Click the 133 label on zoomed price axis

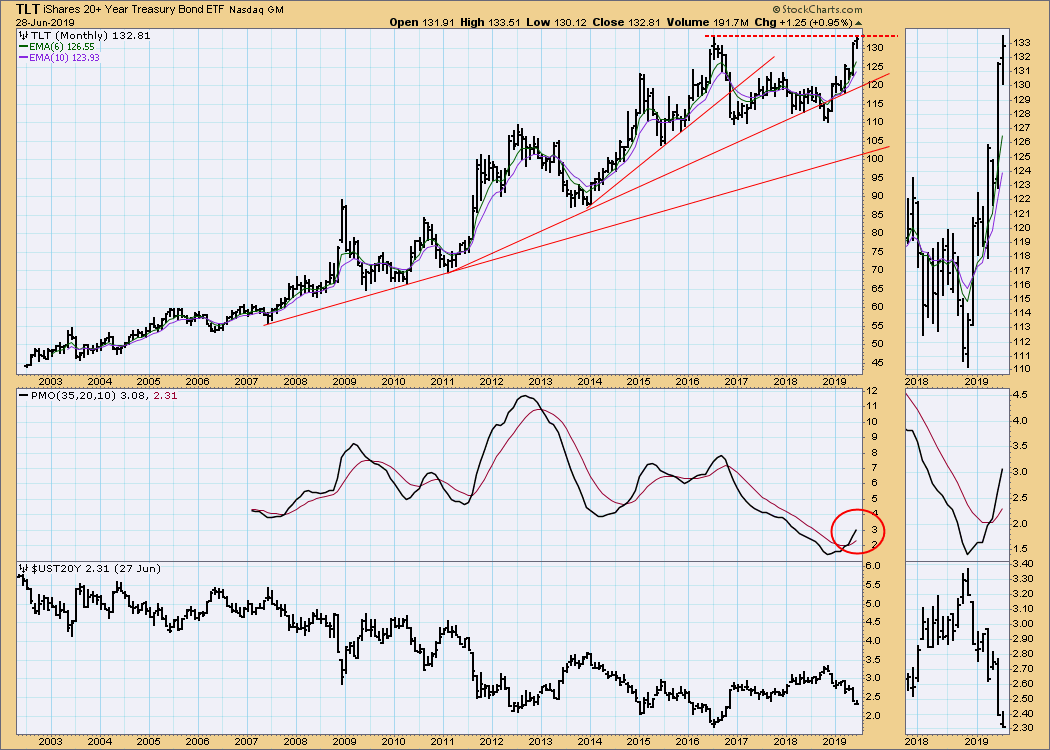[x=1022, y=42]
